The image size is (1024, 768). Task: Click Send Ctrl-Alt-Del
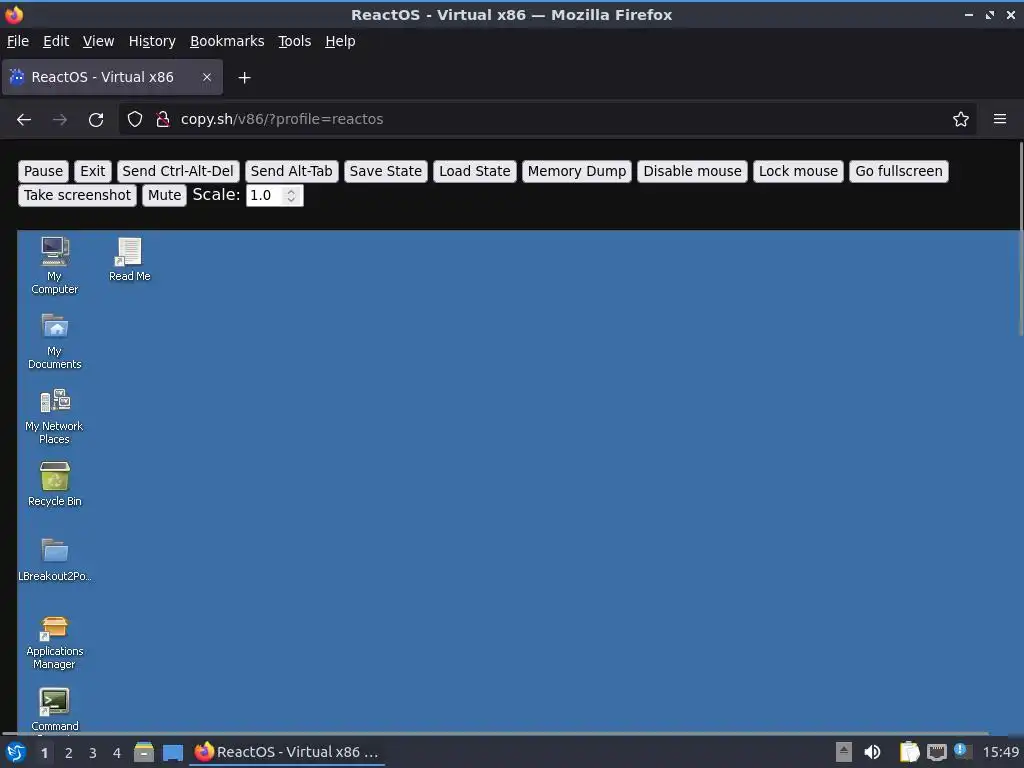pyautogui.click(x=178, y=171)
